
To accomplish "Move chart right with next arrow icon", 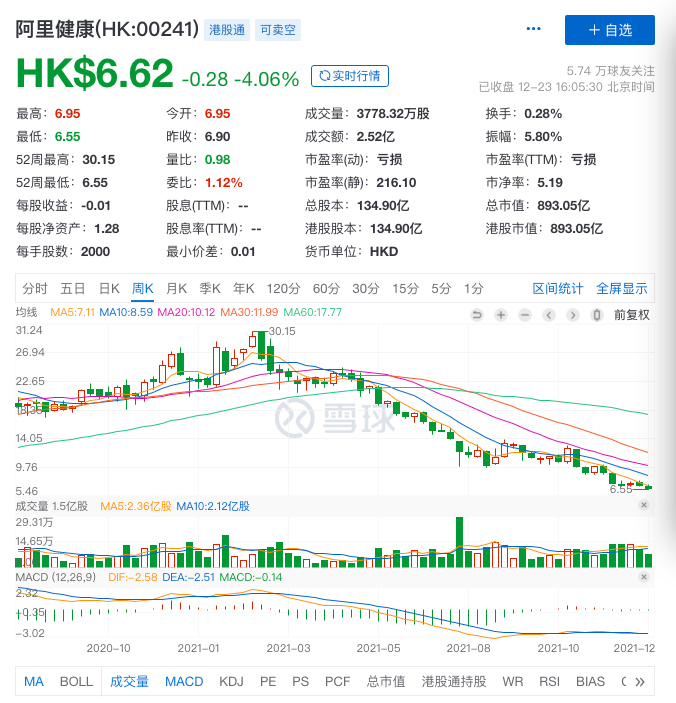I will 572,315.
